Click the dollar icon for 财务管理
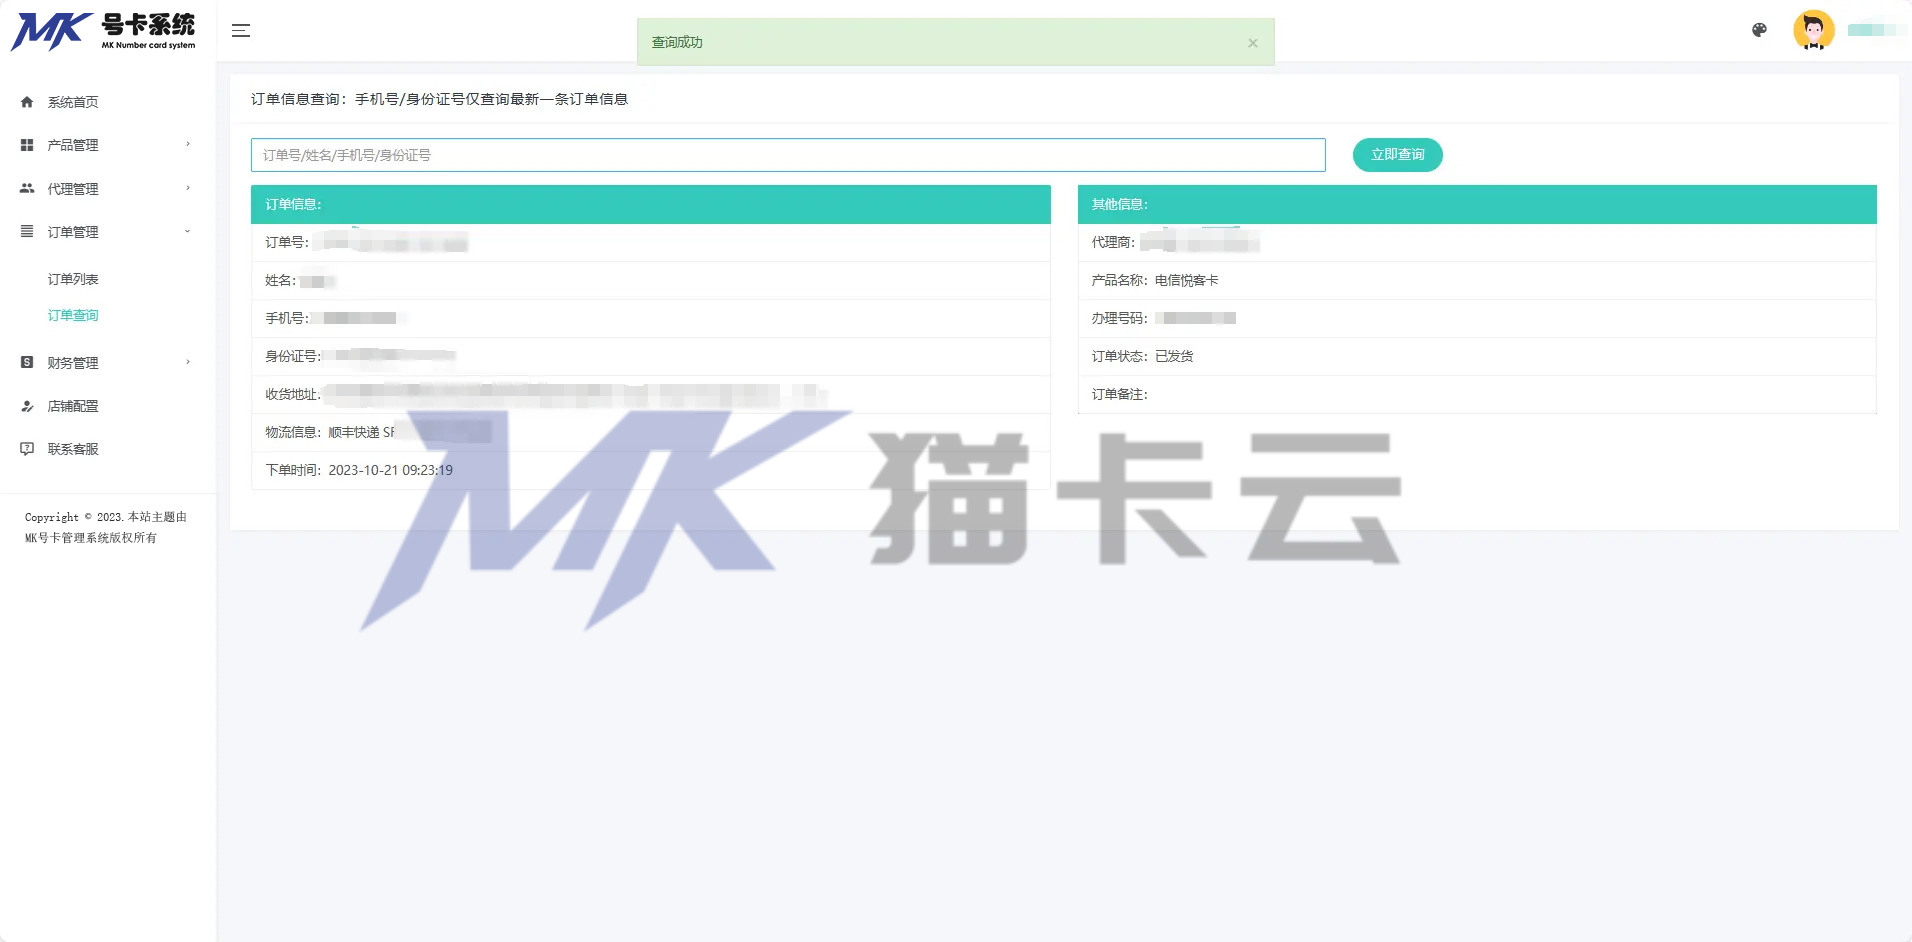This screenshot has height=942, width=1912. [27, 362]
